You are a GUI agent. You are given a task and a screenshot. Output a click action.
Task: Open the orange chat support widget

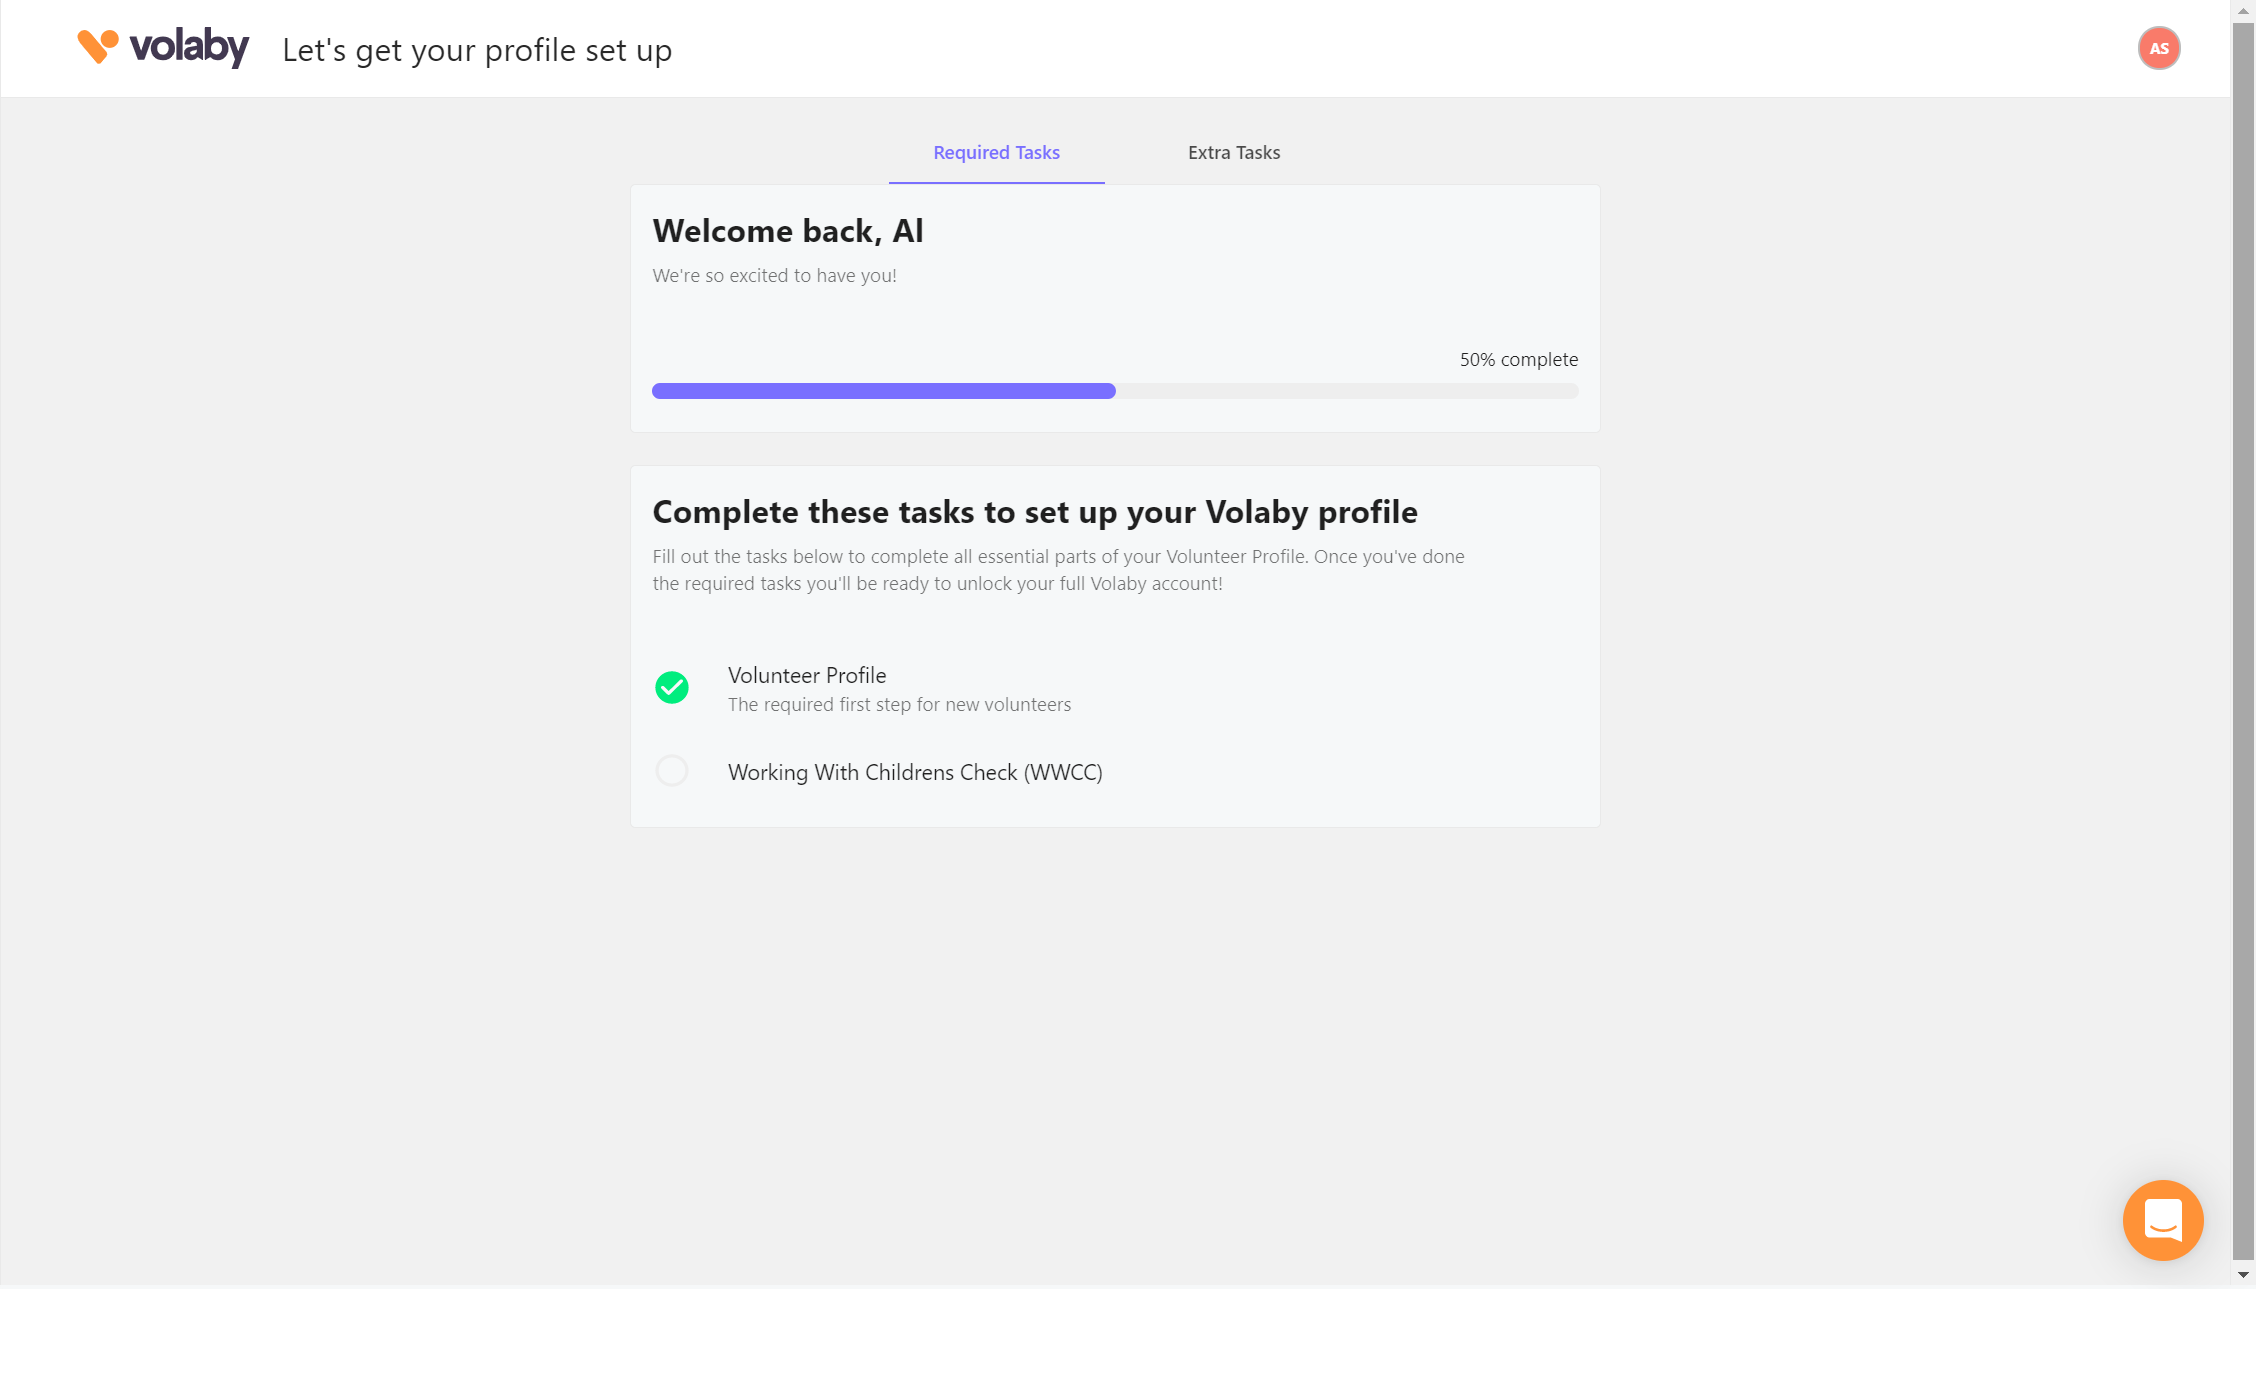click(2162, 1220)
